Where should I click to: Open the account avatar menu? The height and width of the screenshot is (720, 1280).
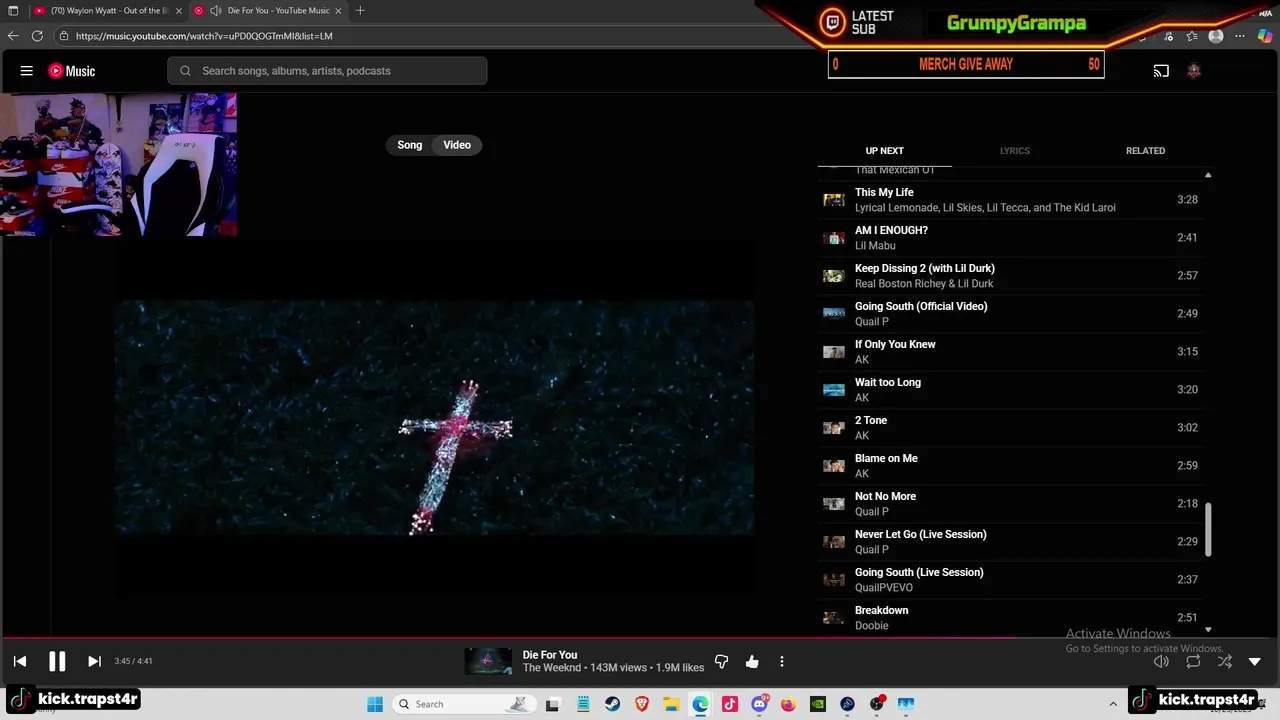1193,71
